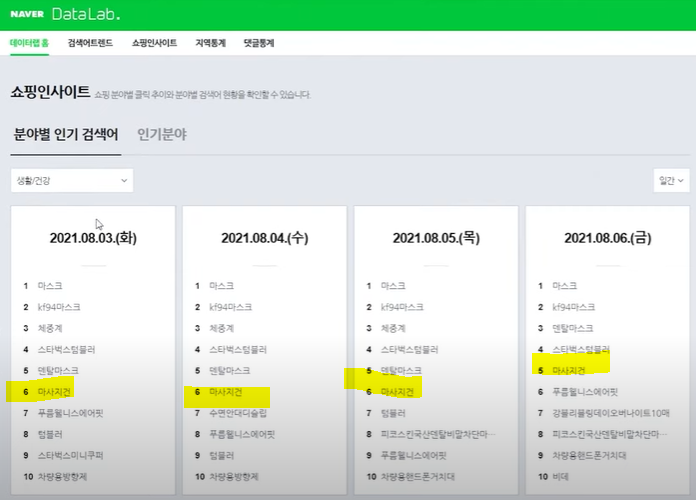Click 덴탈마스크 ranked 3 on 08.06
The width and height of the screenshot is (696, 500).
pyautogui.click(x=573, y=329)
